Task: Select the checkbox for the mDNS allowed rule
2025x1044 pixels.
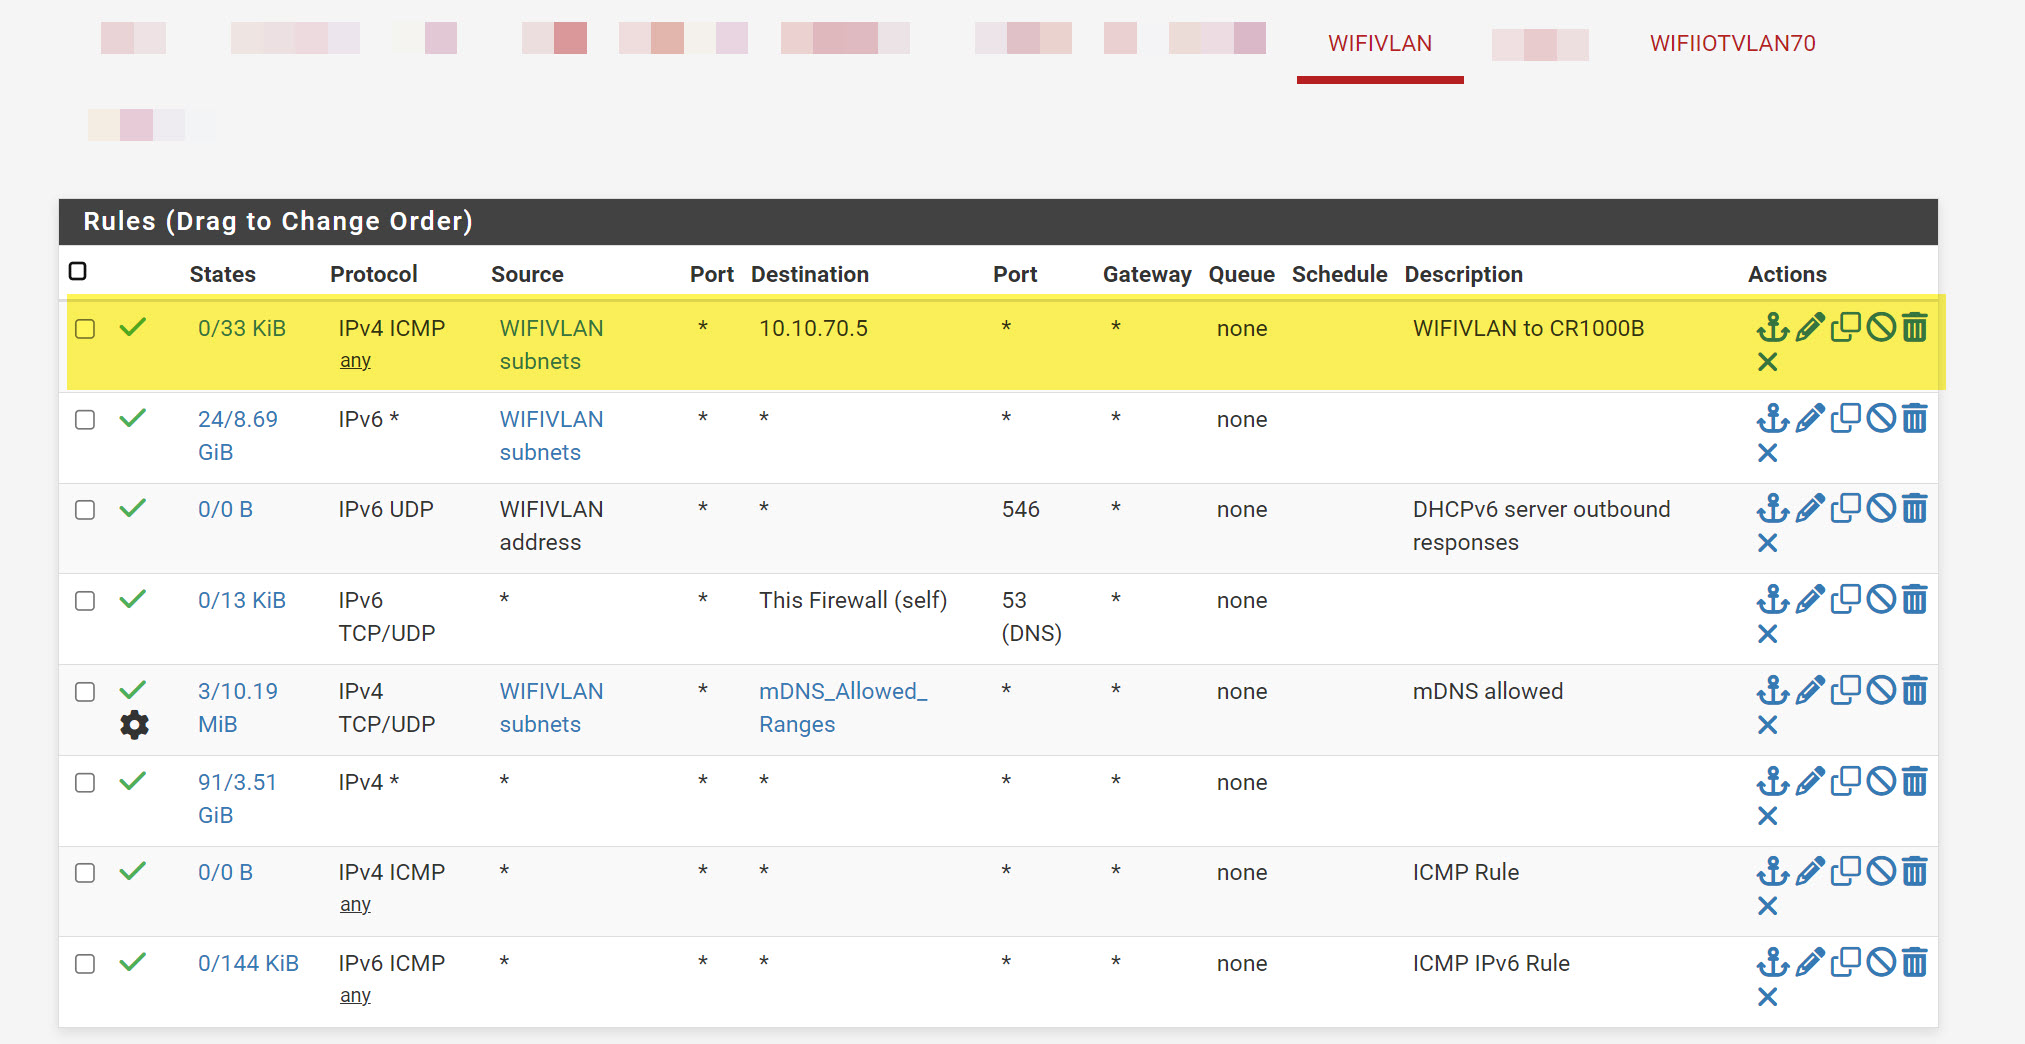Action: pos(85,692)
